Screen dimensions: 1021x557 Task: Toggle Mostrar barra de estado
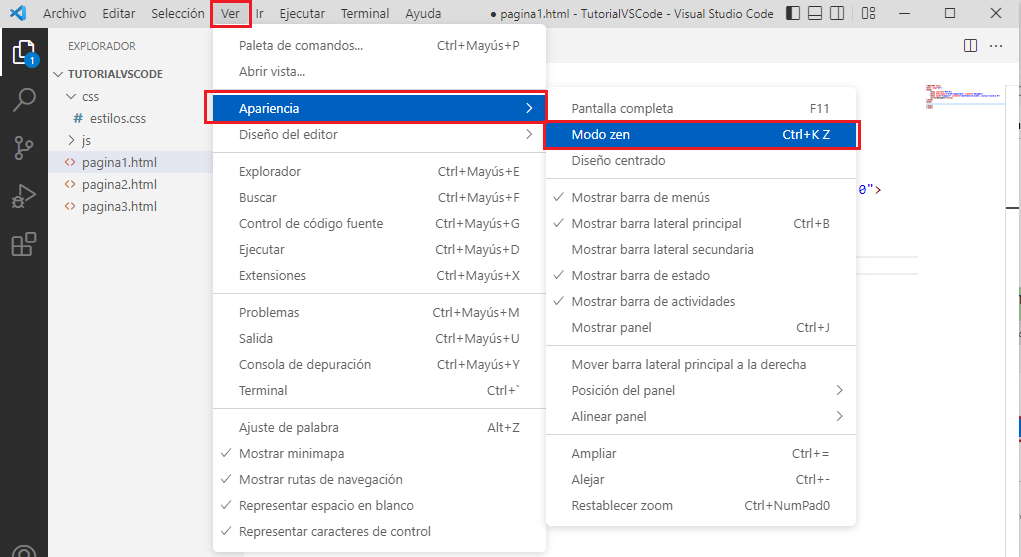(701, 276)
